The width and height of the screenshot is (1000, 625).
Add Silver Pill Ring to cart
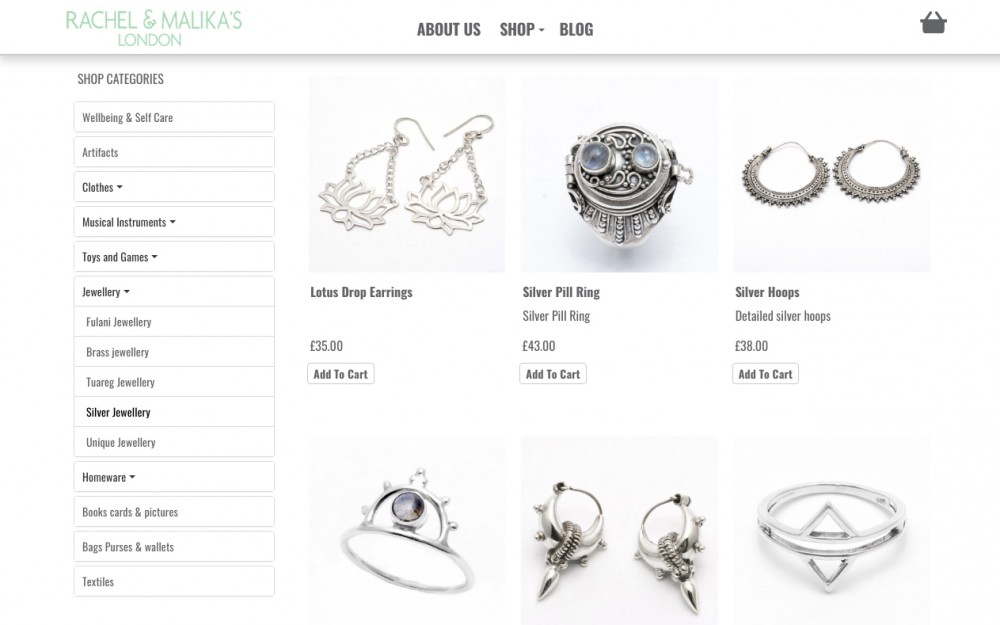[x=553, y=374]
